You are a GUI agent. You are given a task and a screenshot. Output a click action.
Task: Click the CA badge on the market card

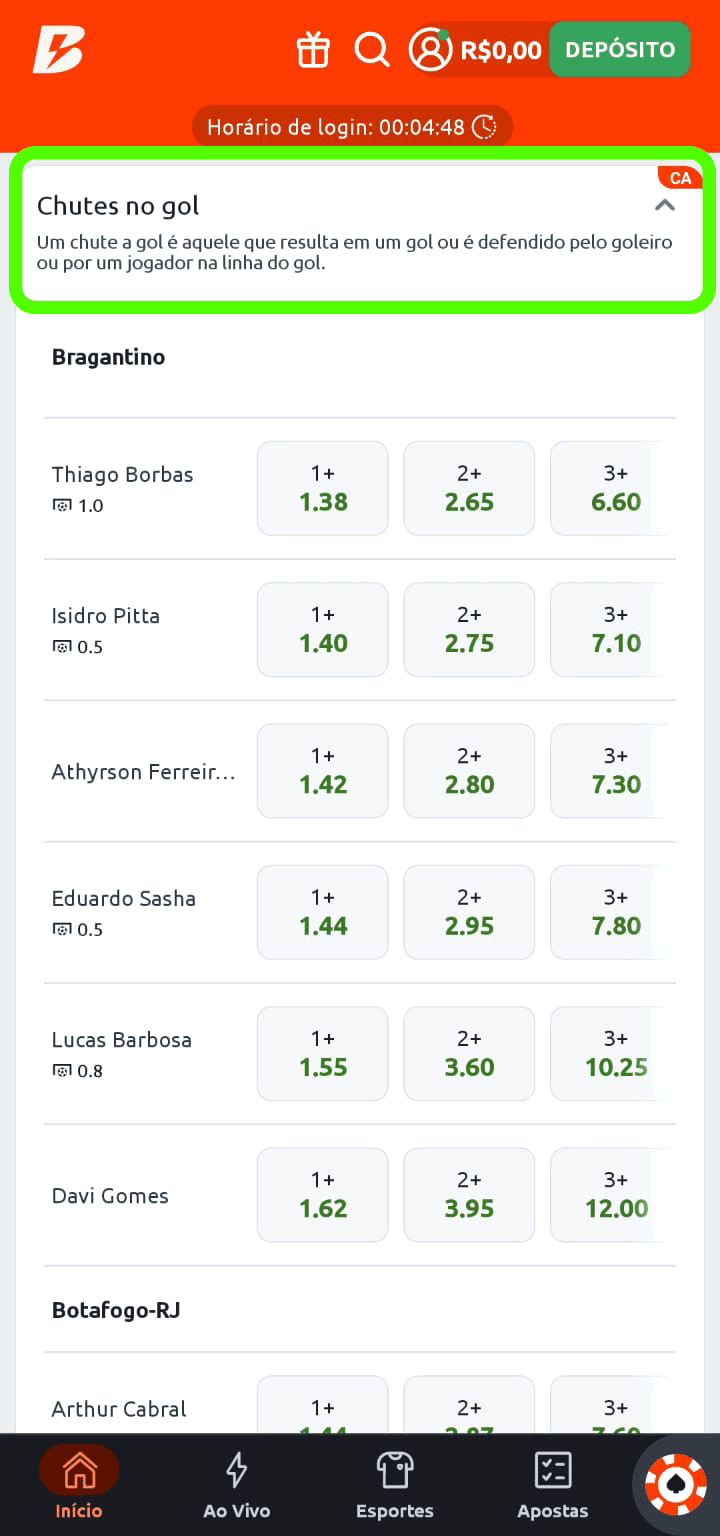point(680,177)
